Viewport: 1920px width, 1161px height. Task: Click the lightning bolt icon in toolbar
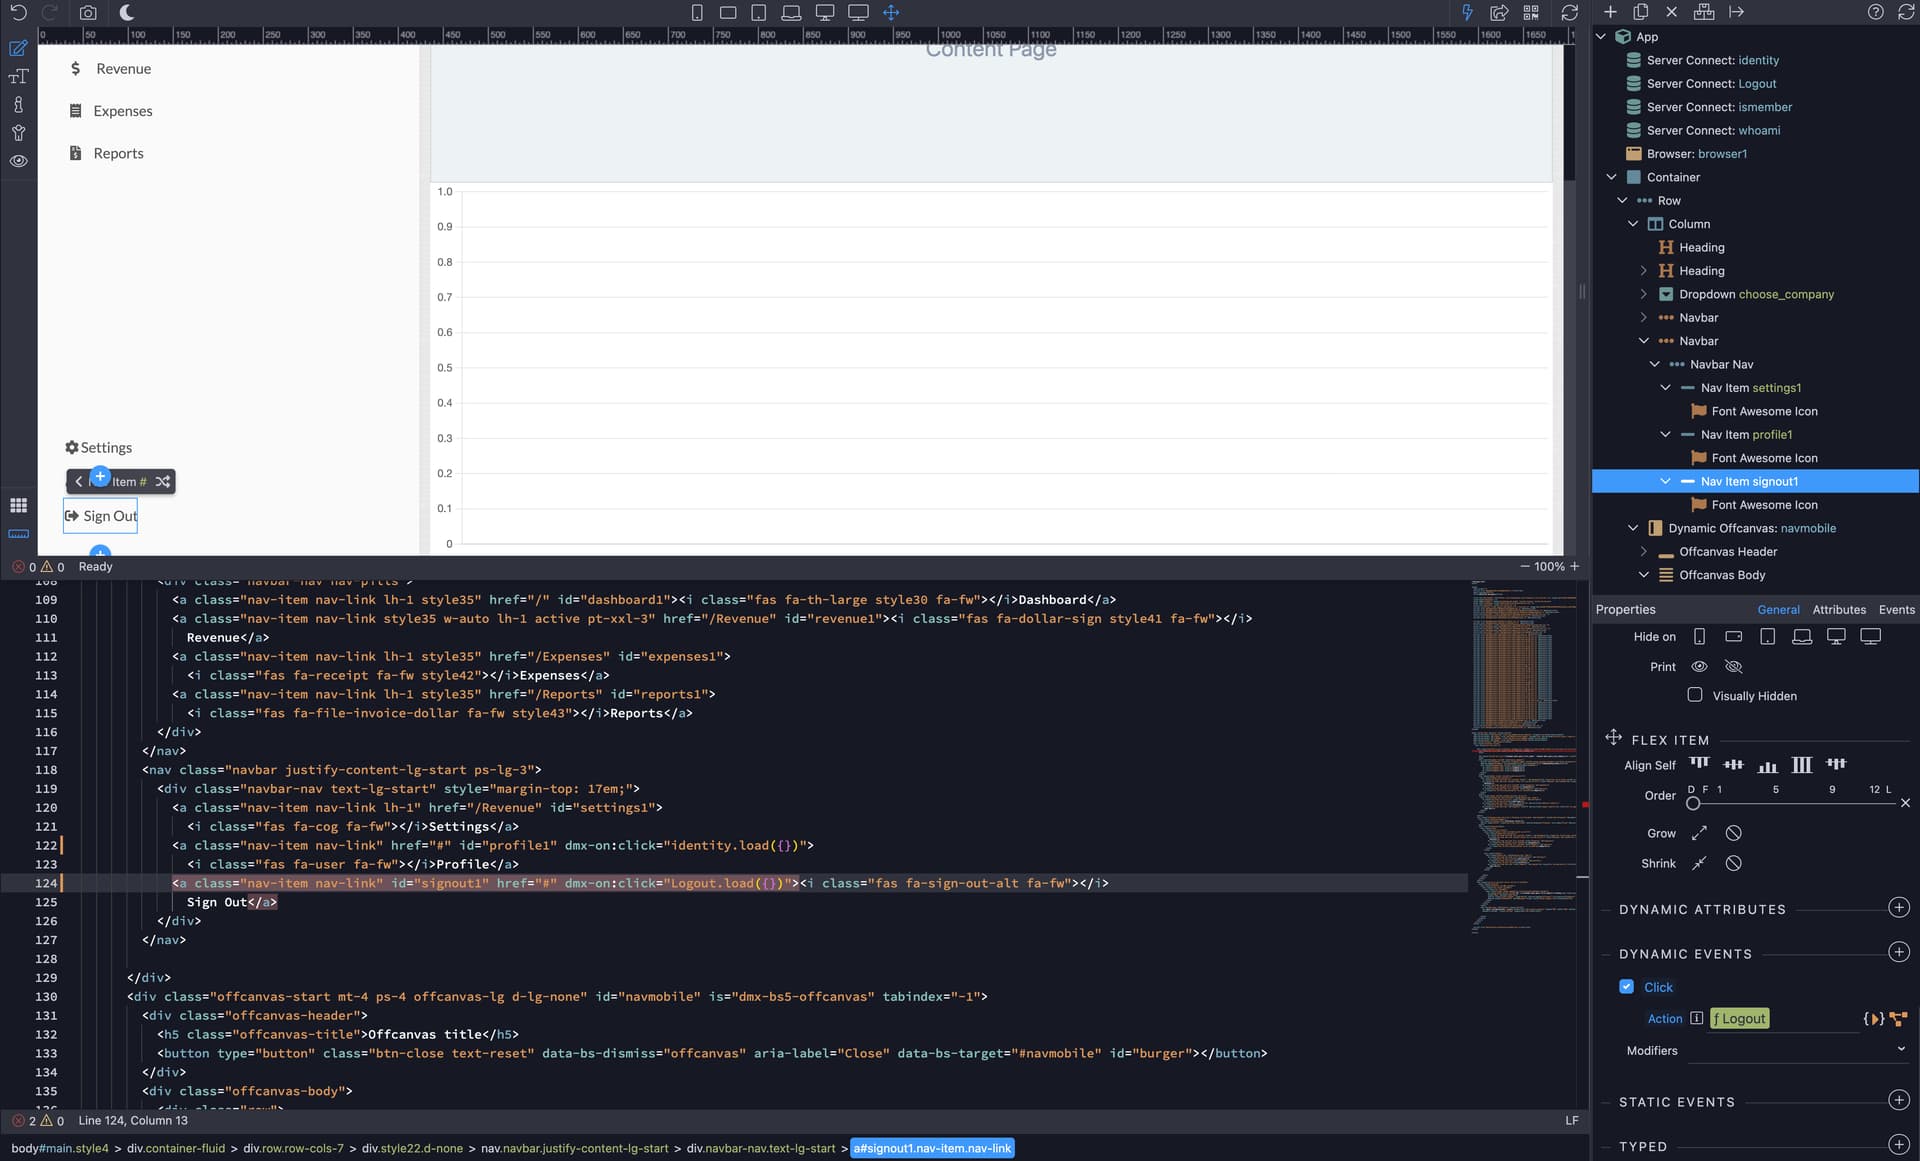[1467, 12]
